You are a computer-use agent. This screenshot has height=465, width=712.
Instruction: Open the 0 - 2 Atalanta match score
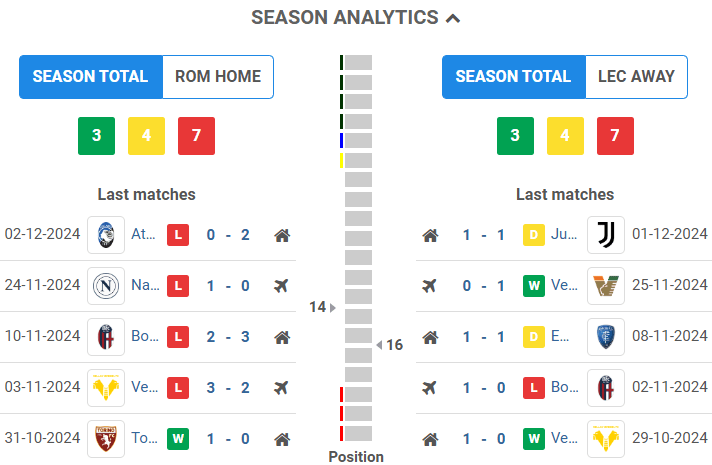228,235
